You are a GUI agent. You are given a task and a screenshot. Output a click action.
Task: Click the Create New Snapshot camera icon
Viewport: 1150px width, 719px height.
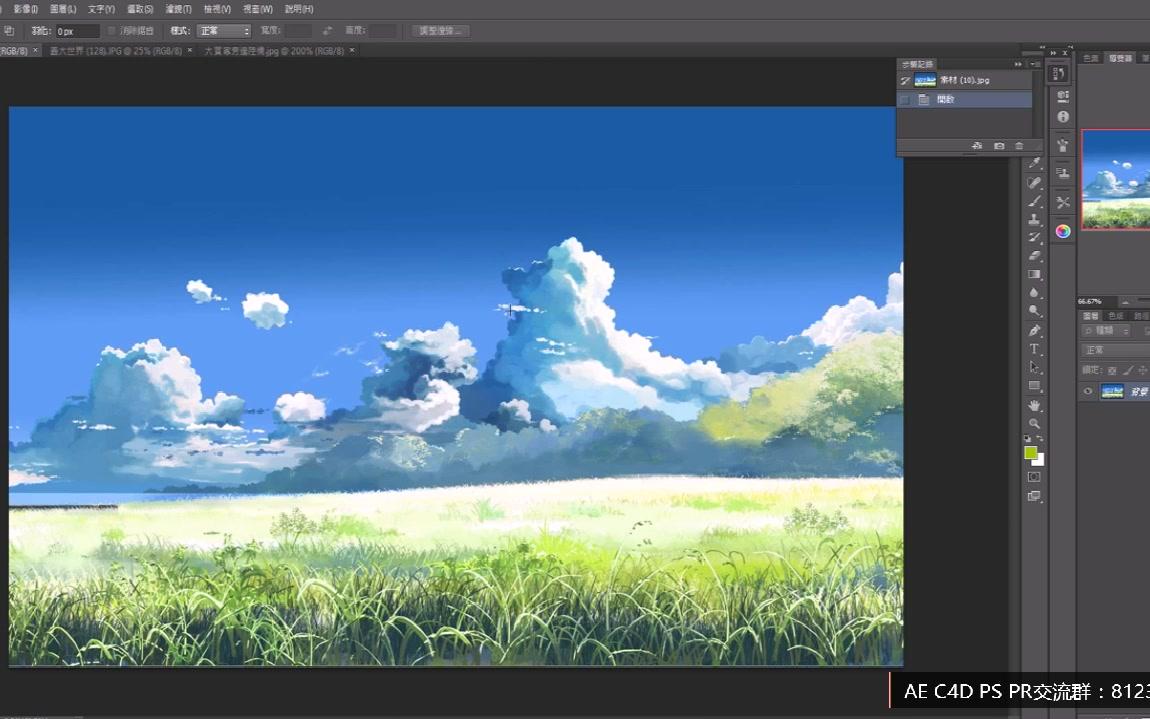click(x=999, y=146)
